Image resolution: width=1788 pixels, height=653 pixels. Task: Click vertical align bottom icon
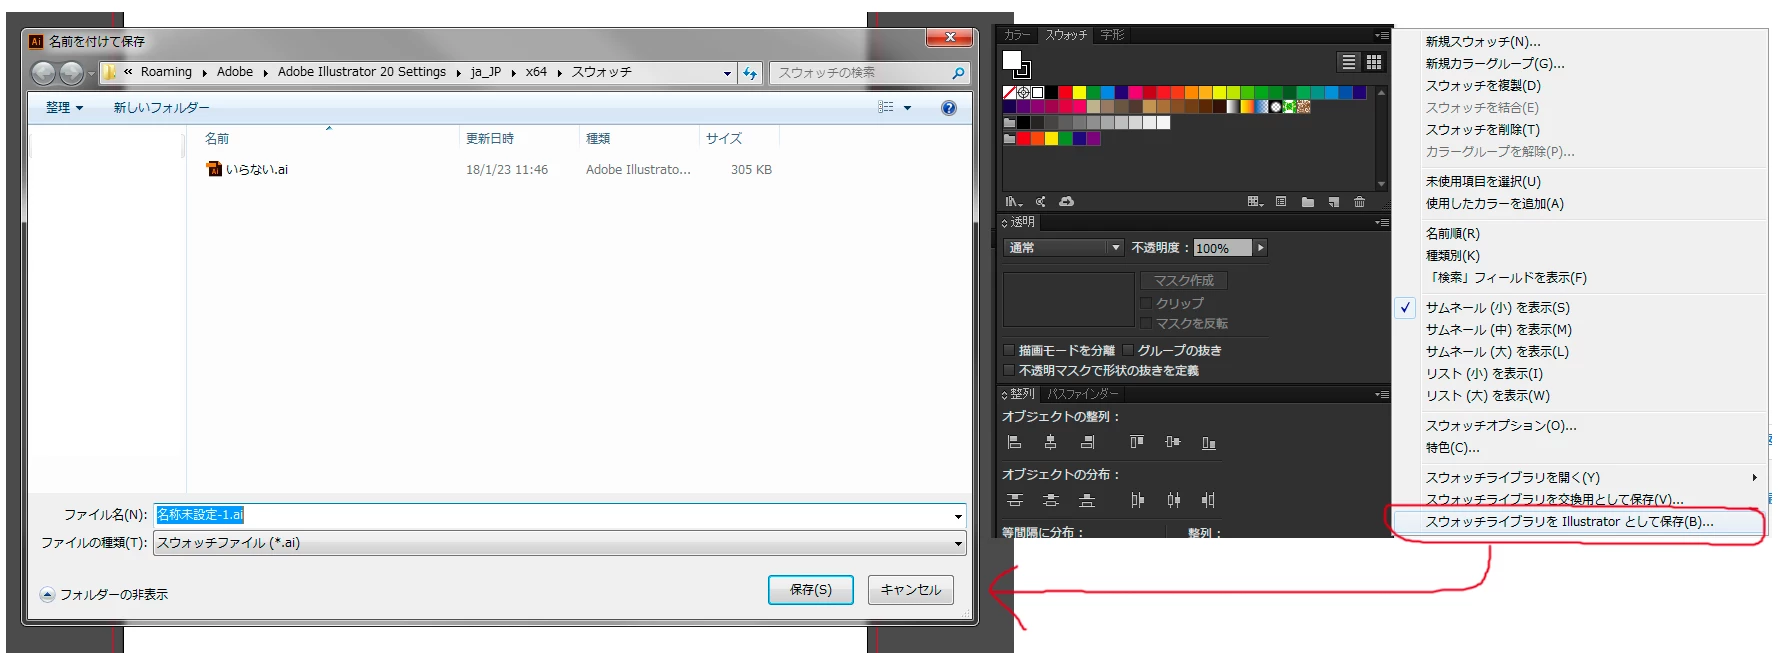(x=1209, y=442)
